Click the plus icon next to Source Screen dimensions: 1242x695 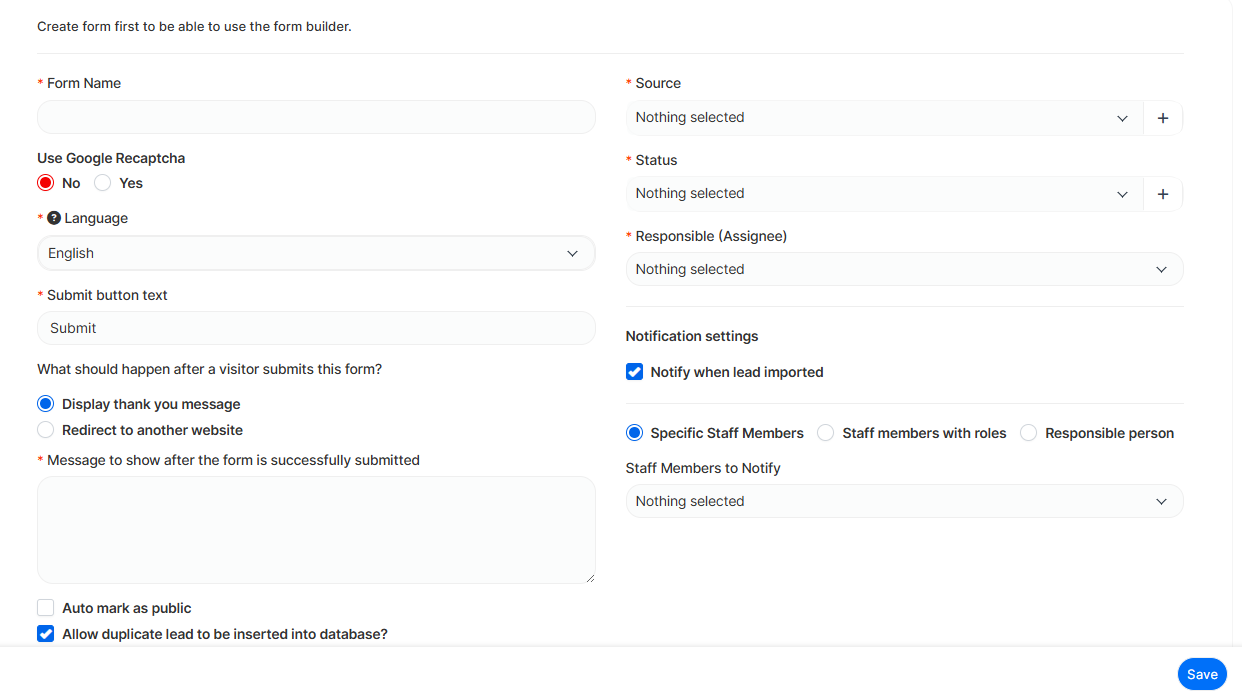tap(1162, 118)
